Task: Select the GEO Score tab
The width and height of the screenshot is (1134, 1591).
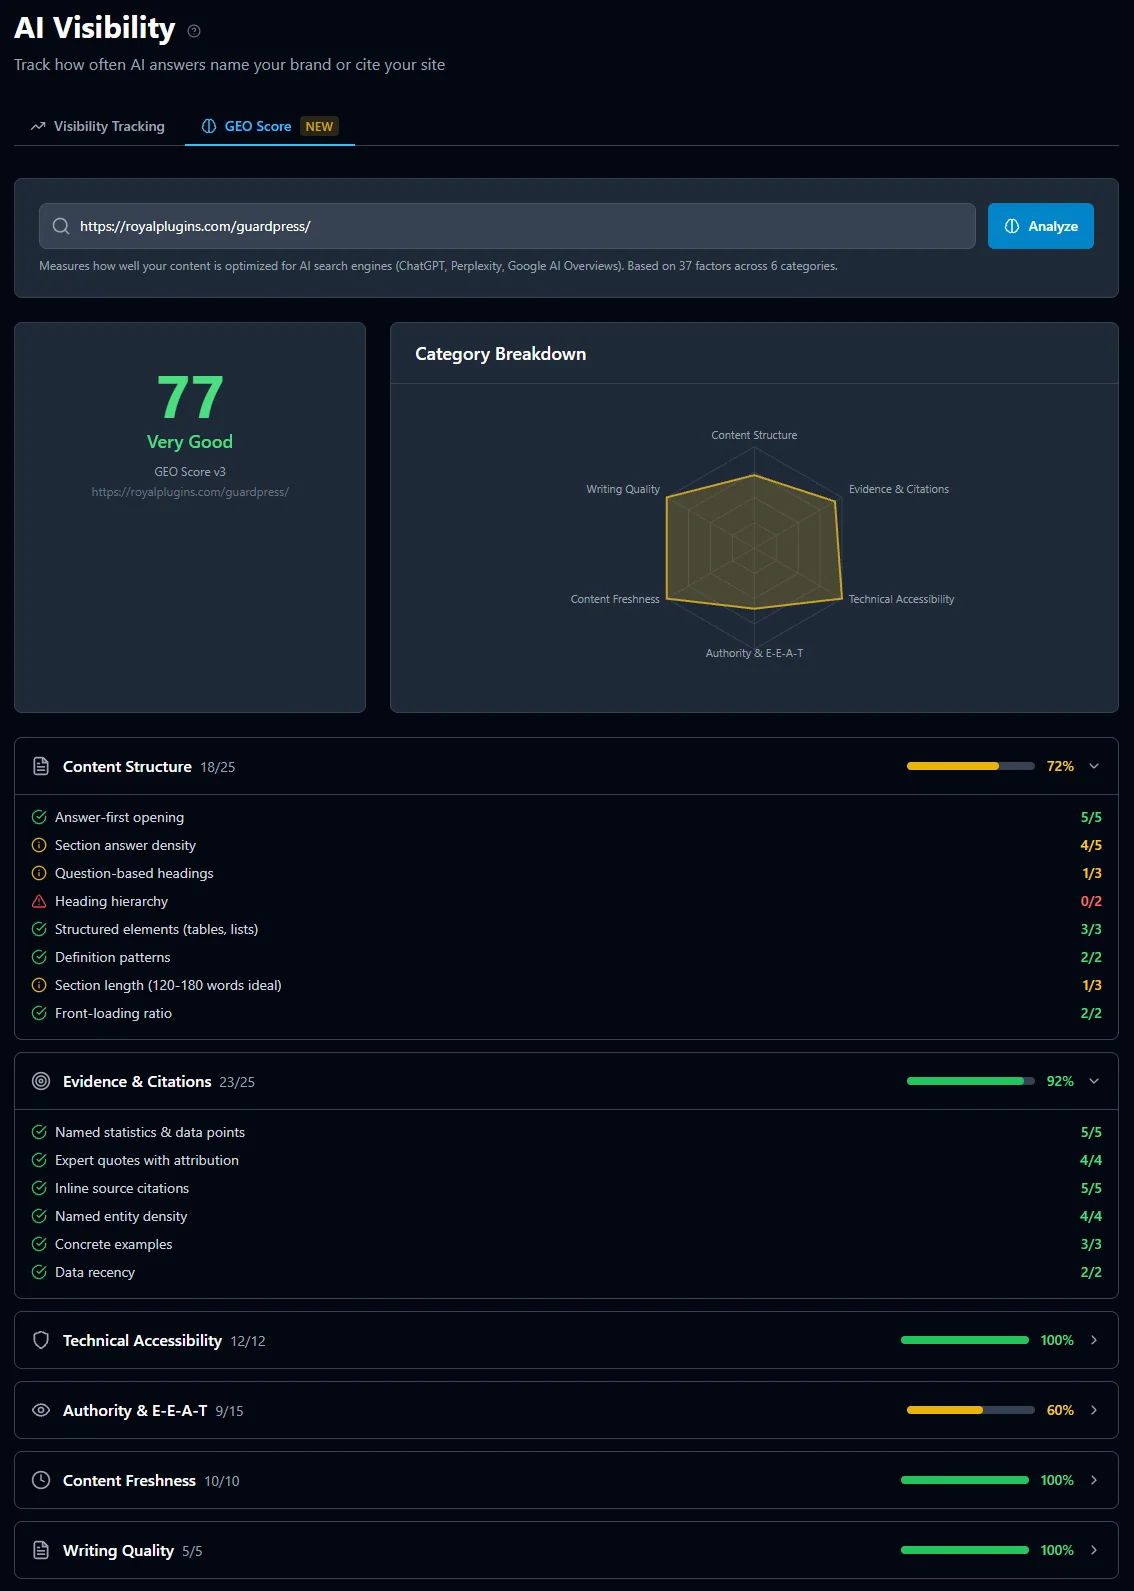Action: pos(270,126)
